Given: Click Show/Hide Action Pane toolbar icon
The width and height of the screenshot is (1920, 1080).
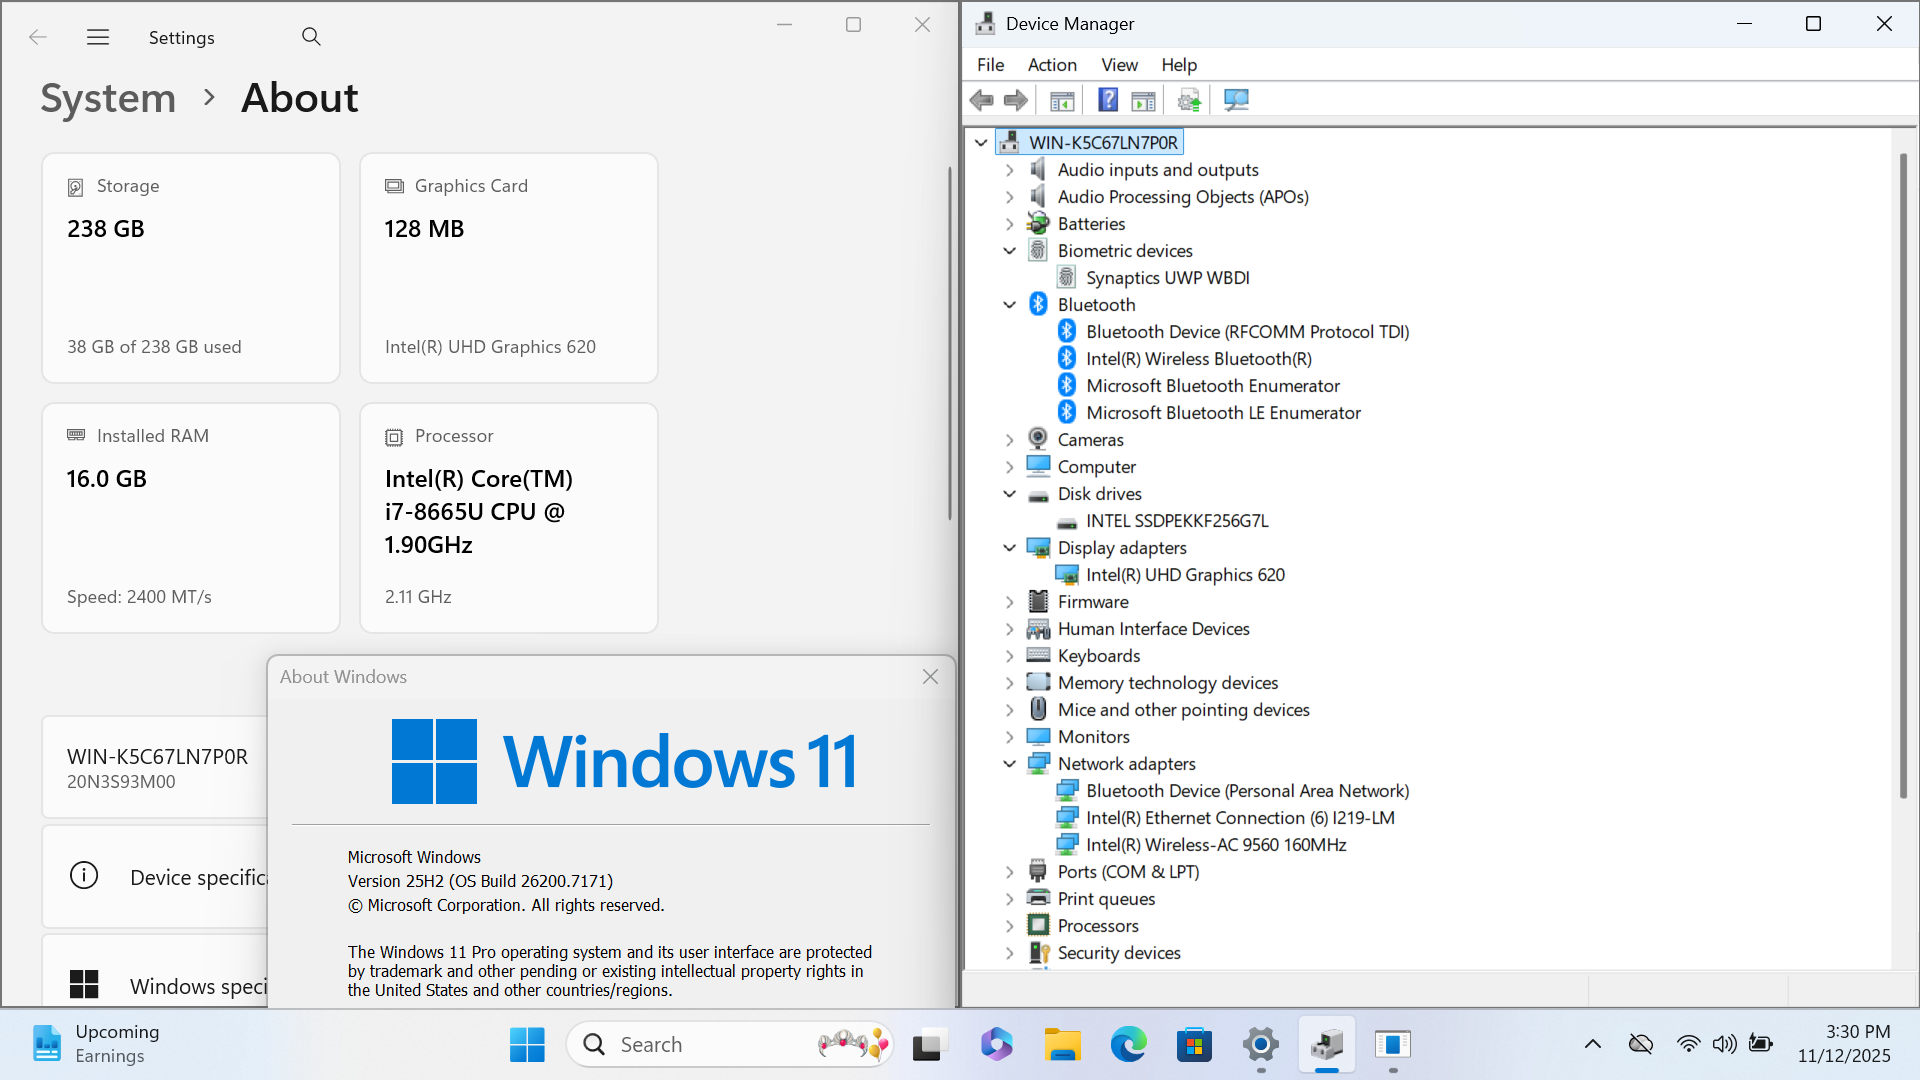Looking at the screenshot, I should point(1143,100).
